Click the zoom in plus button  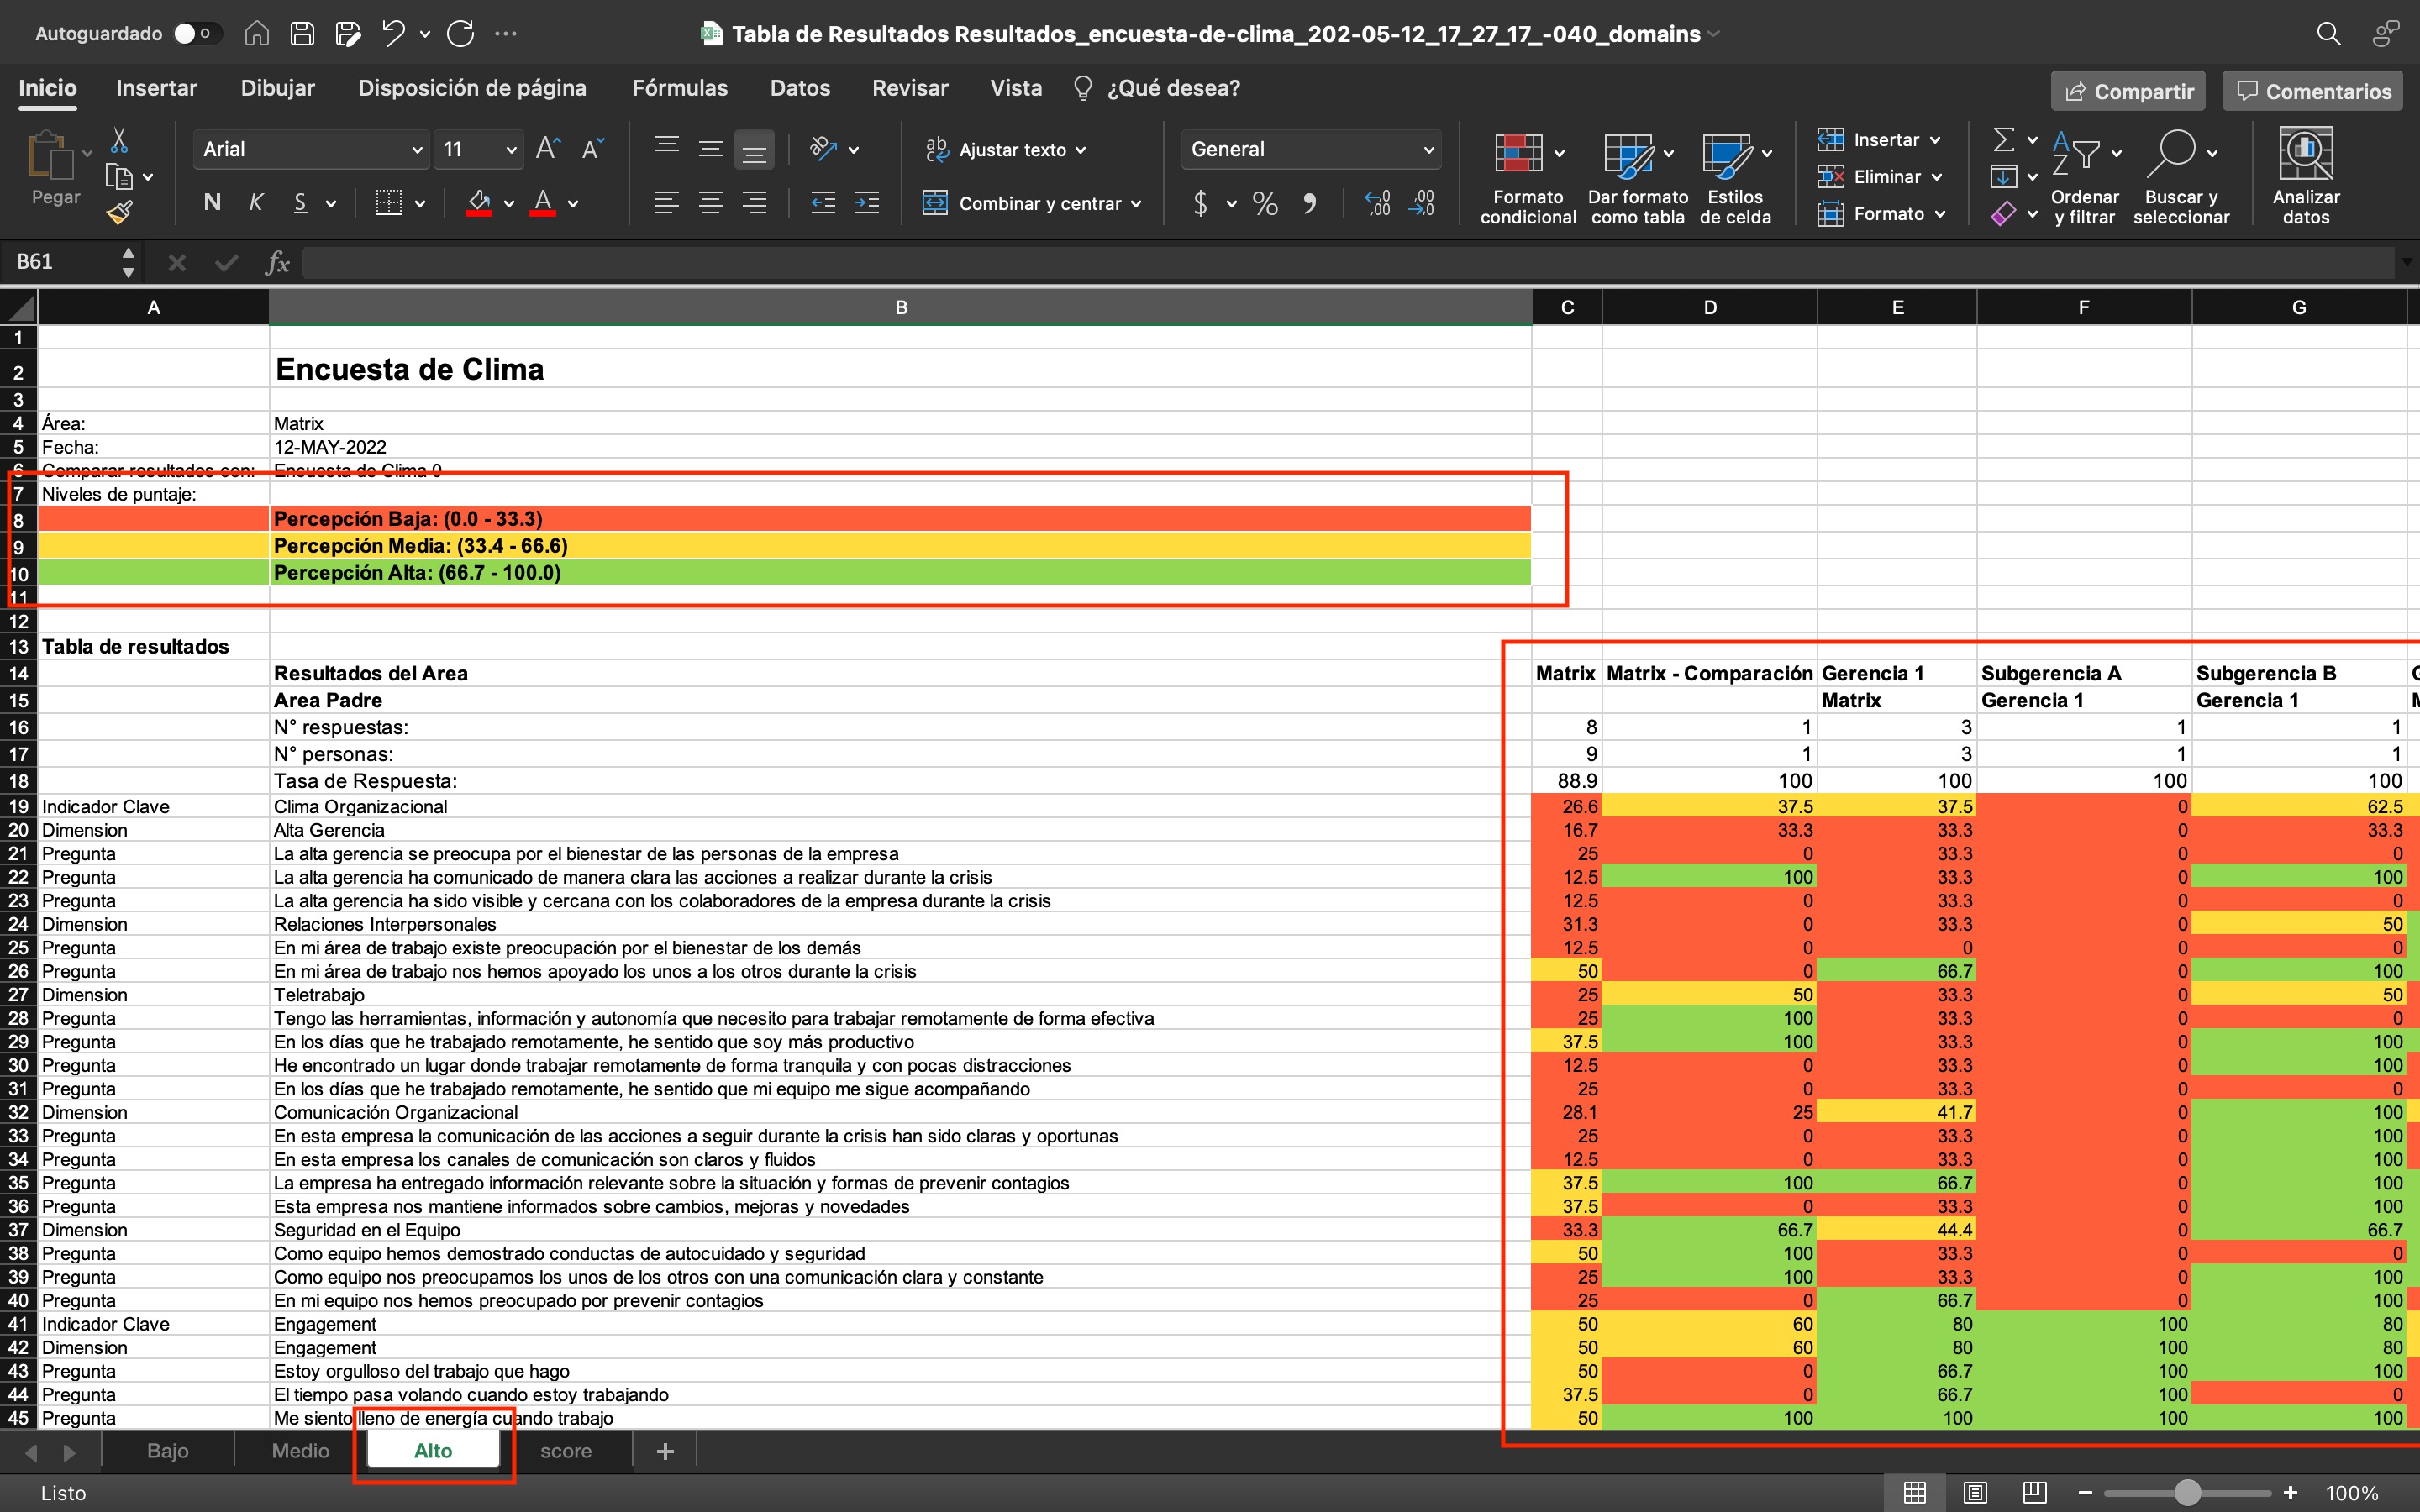pyautogui.click(x=2290, y=1493)
